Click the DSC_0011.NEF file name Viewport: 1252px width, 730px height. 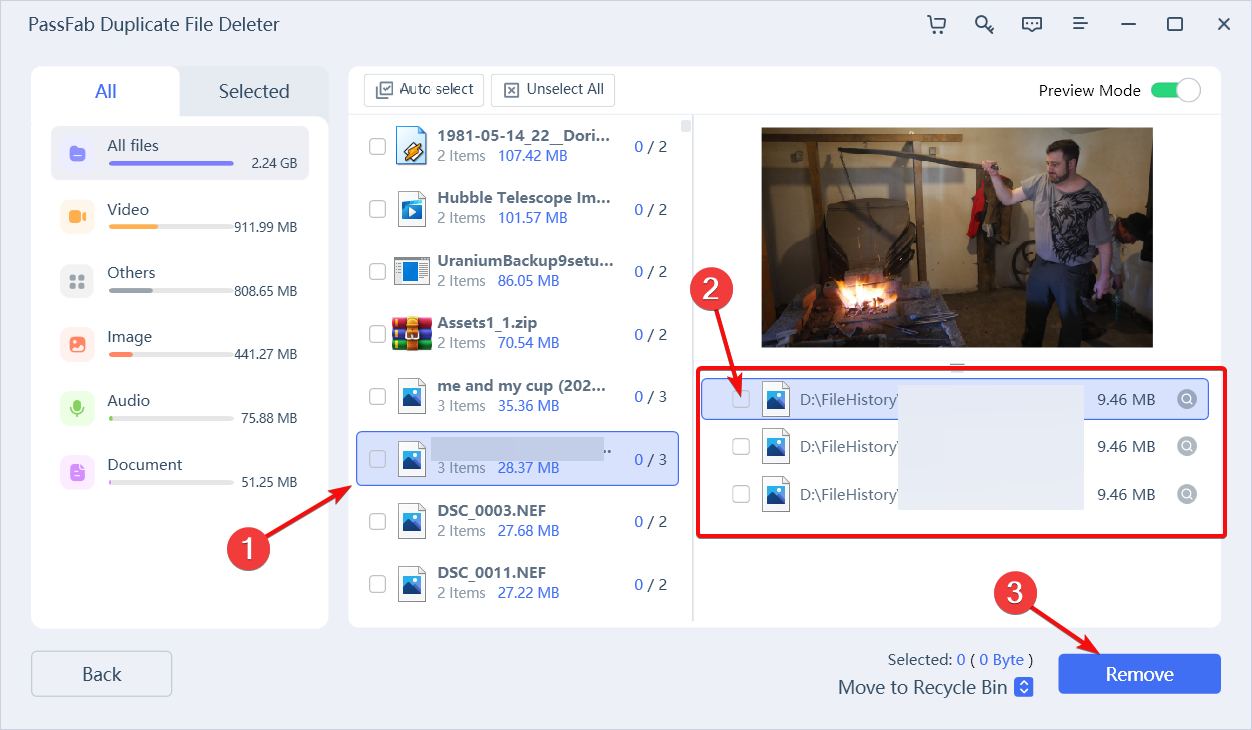click(491, 573)
